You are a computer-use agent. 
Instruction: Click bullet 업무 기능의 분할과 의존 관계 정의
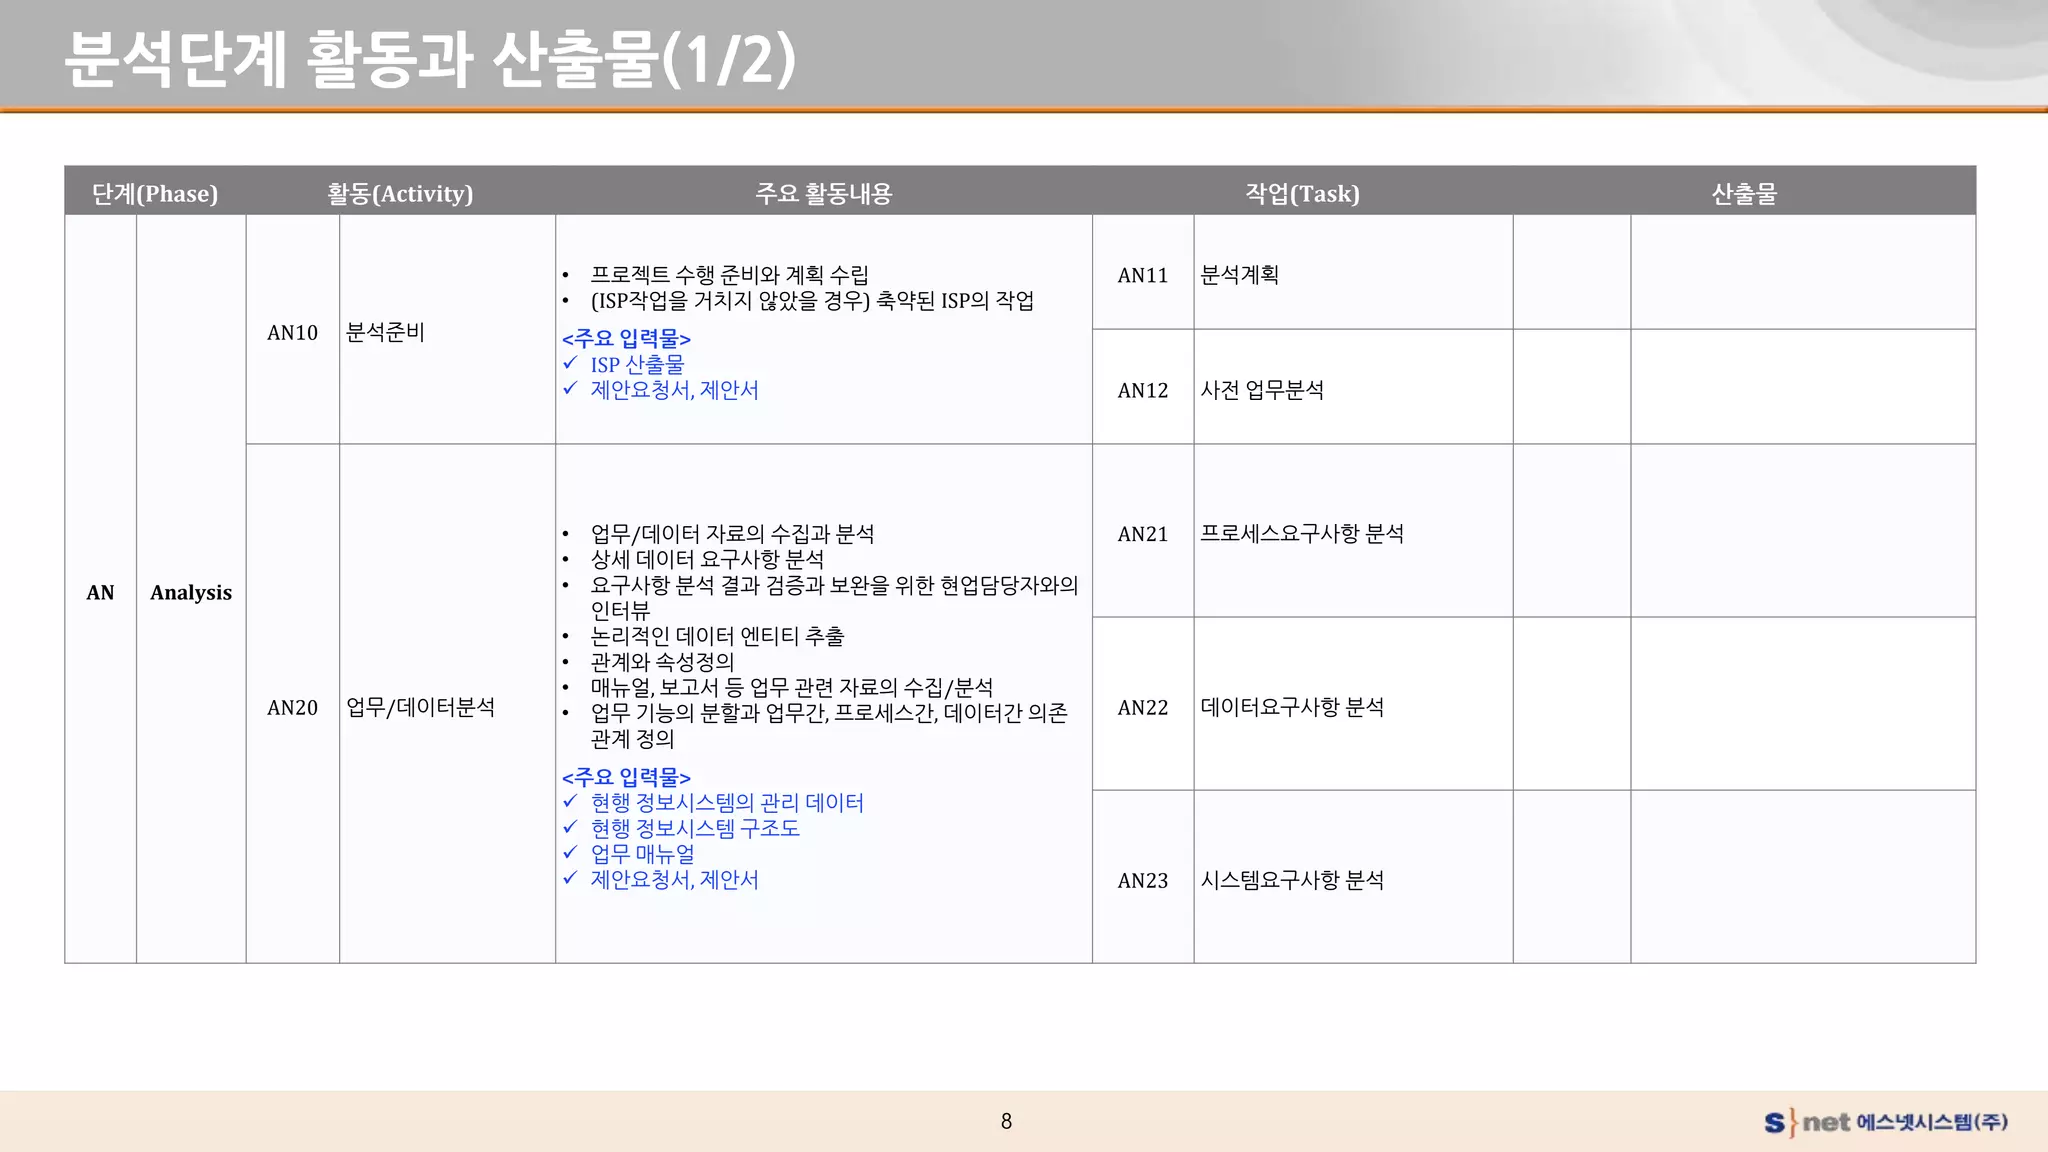click(x=829, y=726)
